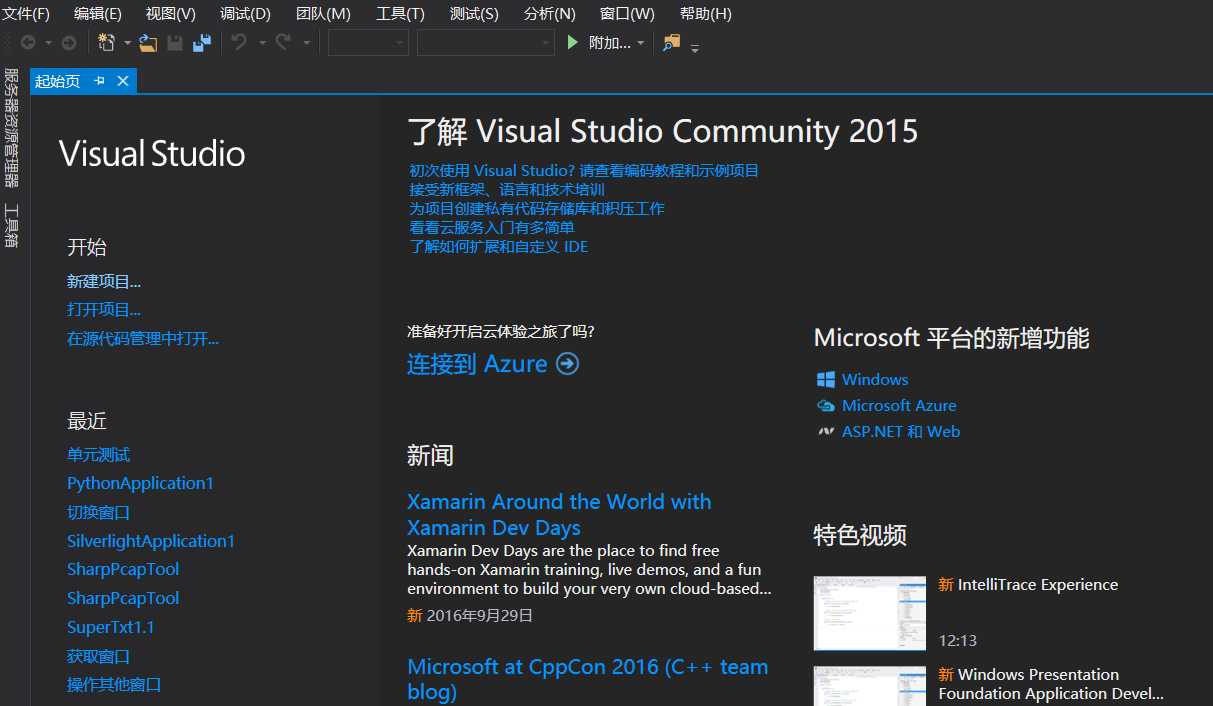
Task: Click 初次使用 Visual Studio? 请查看编码教程和示例项目 link
Action: [x=584, y=171]
